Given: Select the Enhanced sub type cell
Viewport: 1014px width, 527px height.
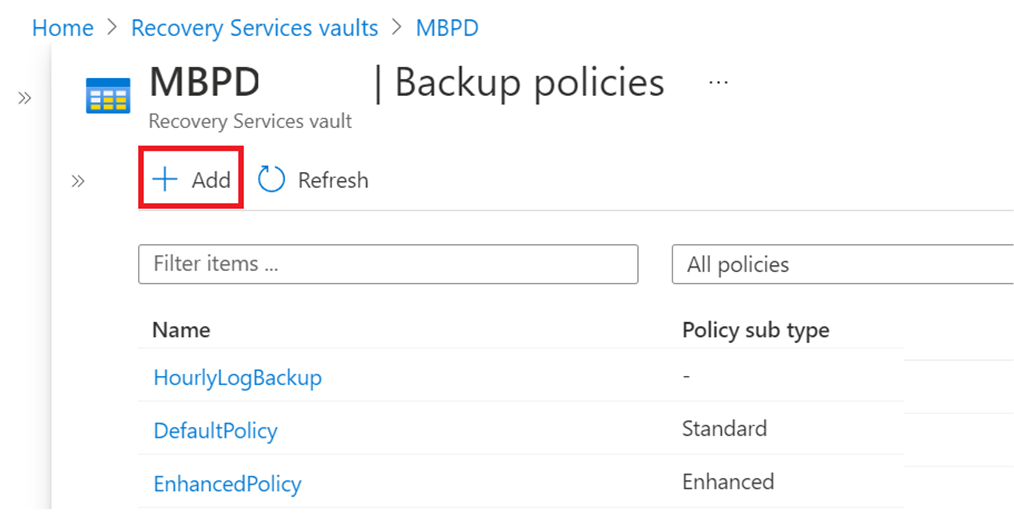Looking at the screenshot, I should coord(728,482).
